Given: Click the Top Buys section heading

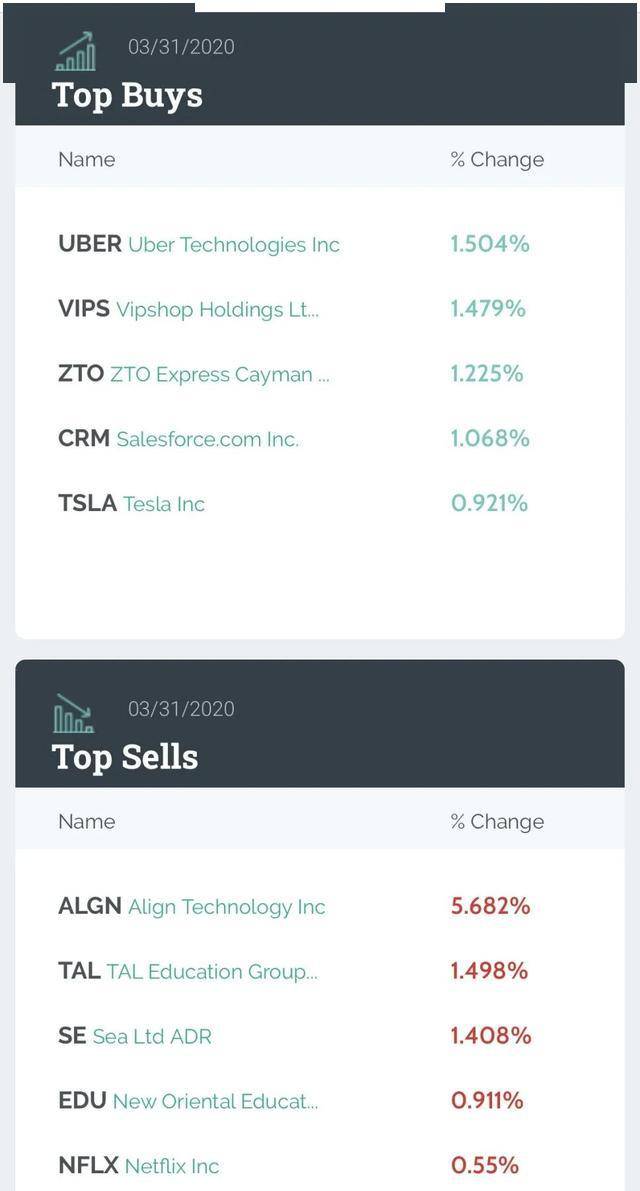Looking at the screenshot, I should click(x=127, y=95).
